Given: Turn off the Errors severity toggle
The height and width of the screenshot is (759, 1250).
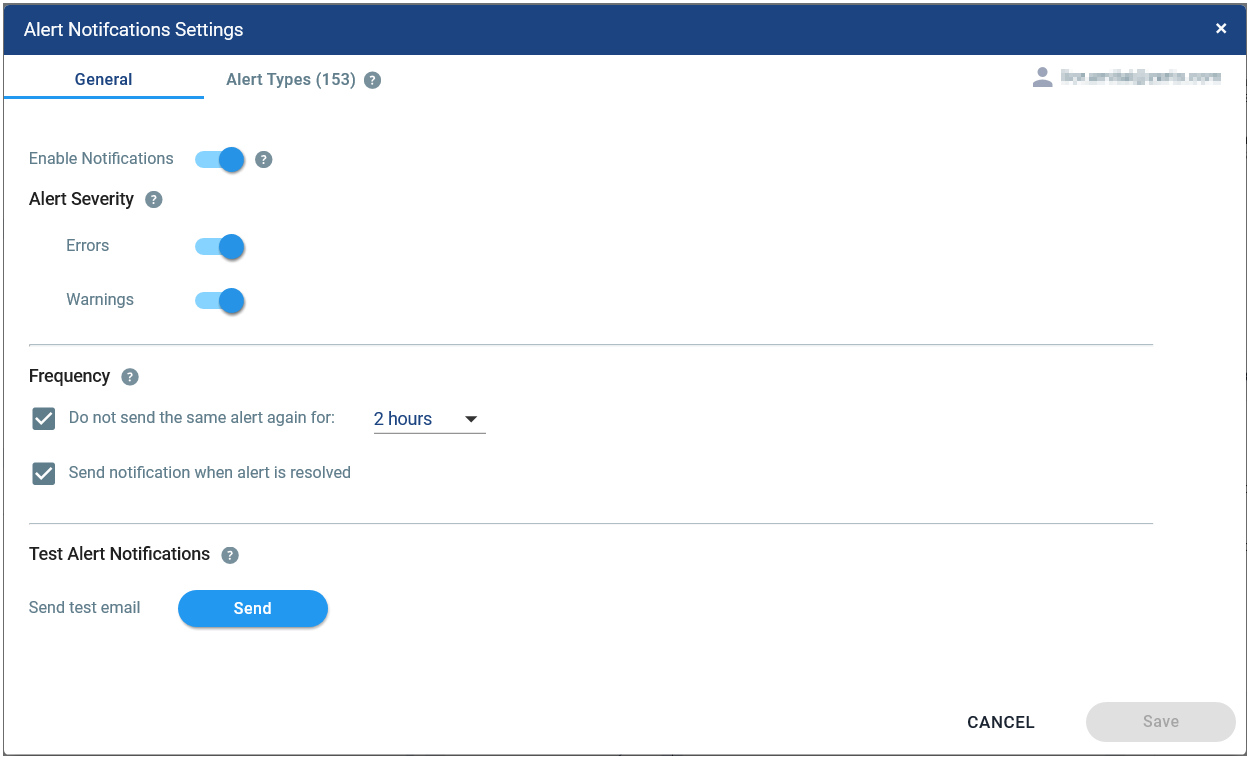Looking at the screenshot, I should [220, 247].
